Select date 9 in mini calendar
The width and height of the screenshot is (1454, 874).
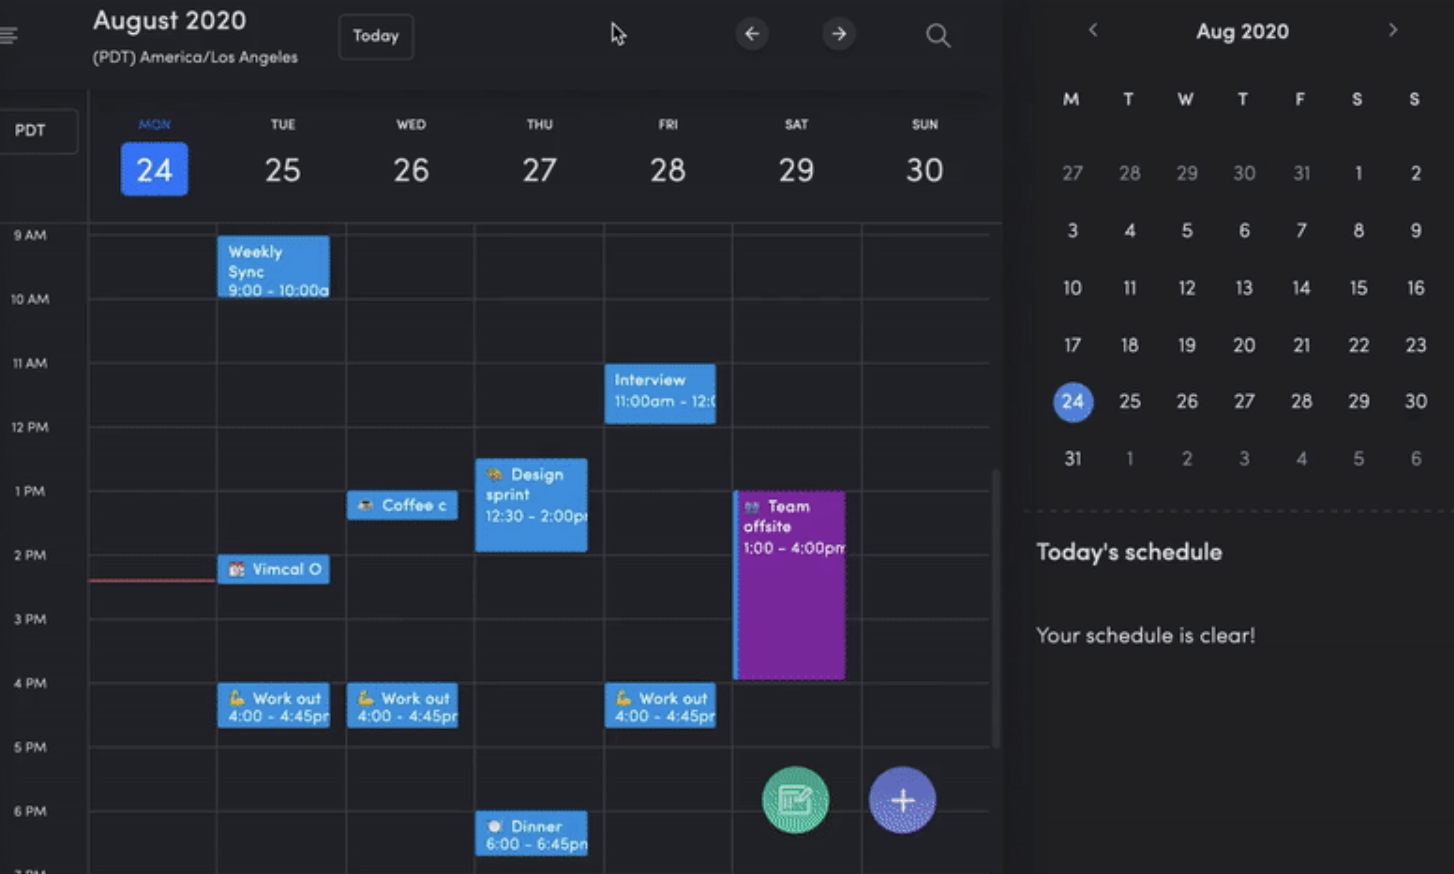pos(1415,231)
